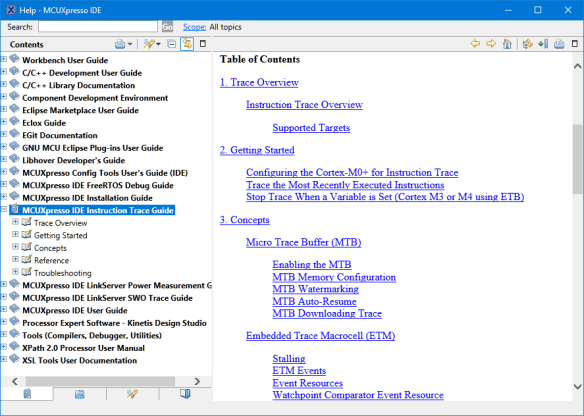Switch to the Search Results bottom tab
584x416 pixels.
click(x=132, y=394)
